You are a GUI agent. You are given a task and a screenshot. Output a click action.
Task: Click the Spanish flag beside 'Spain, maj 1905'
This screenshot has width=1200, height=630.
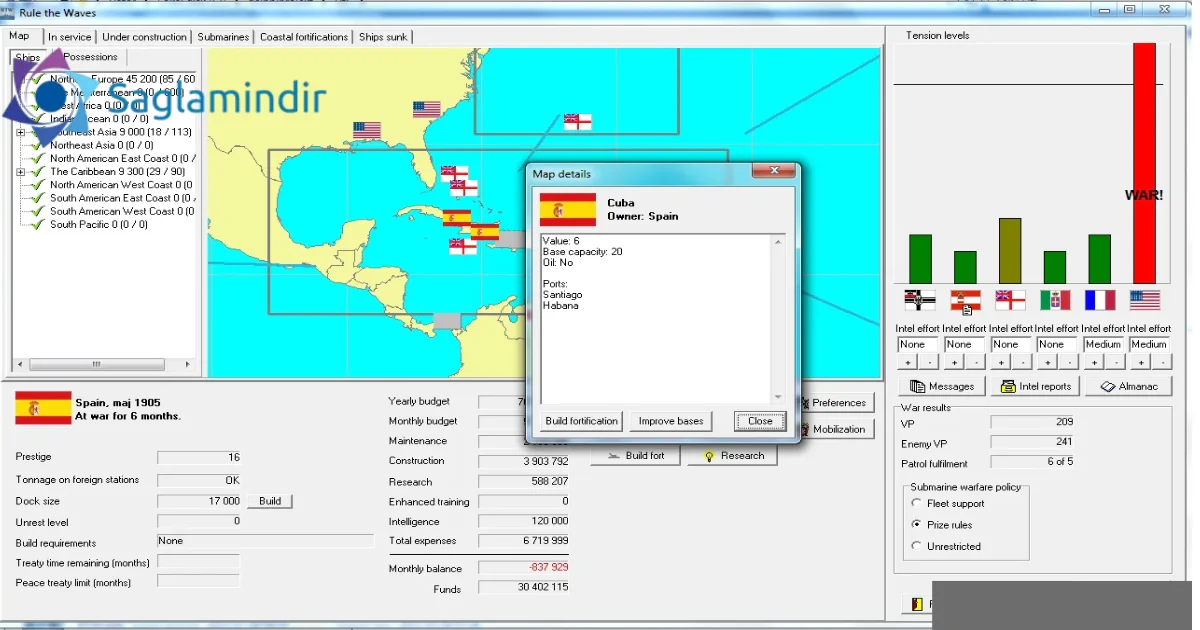pyautogui.click(x=43, y=408)
